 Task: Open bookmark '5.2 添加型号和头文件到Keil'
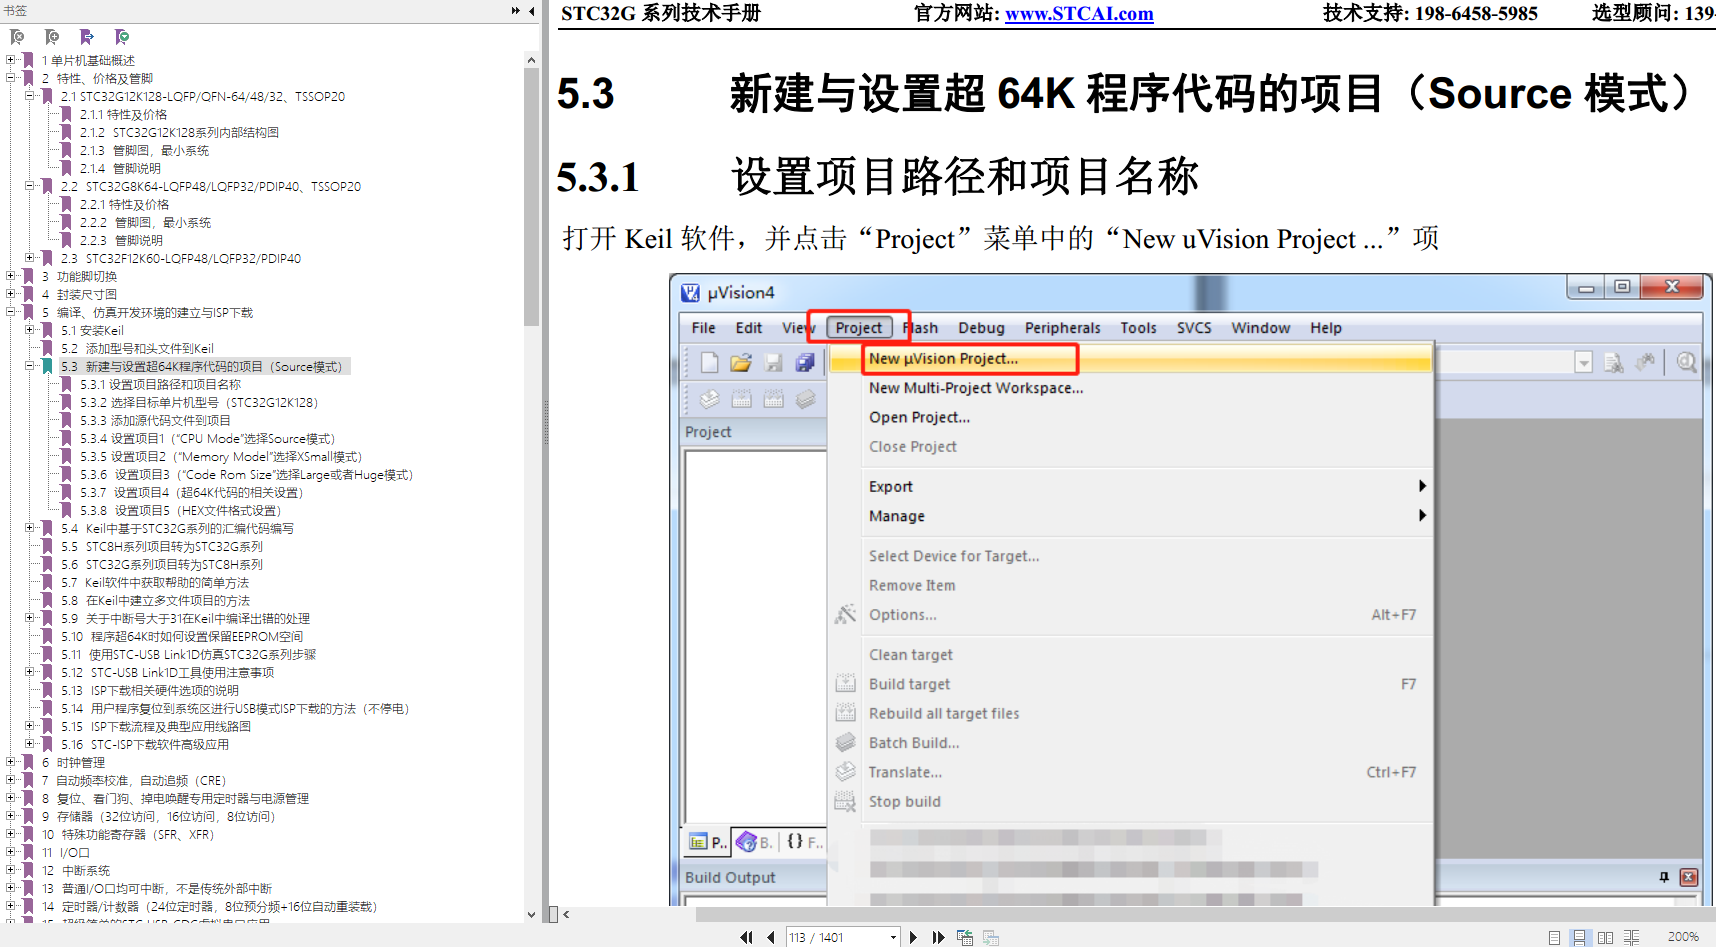coord(137,349)
